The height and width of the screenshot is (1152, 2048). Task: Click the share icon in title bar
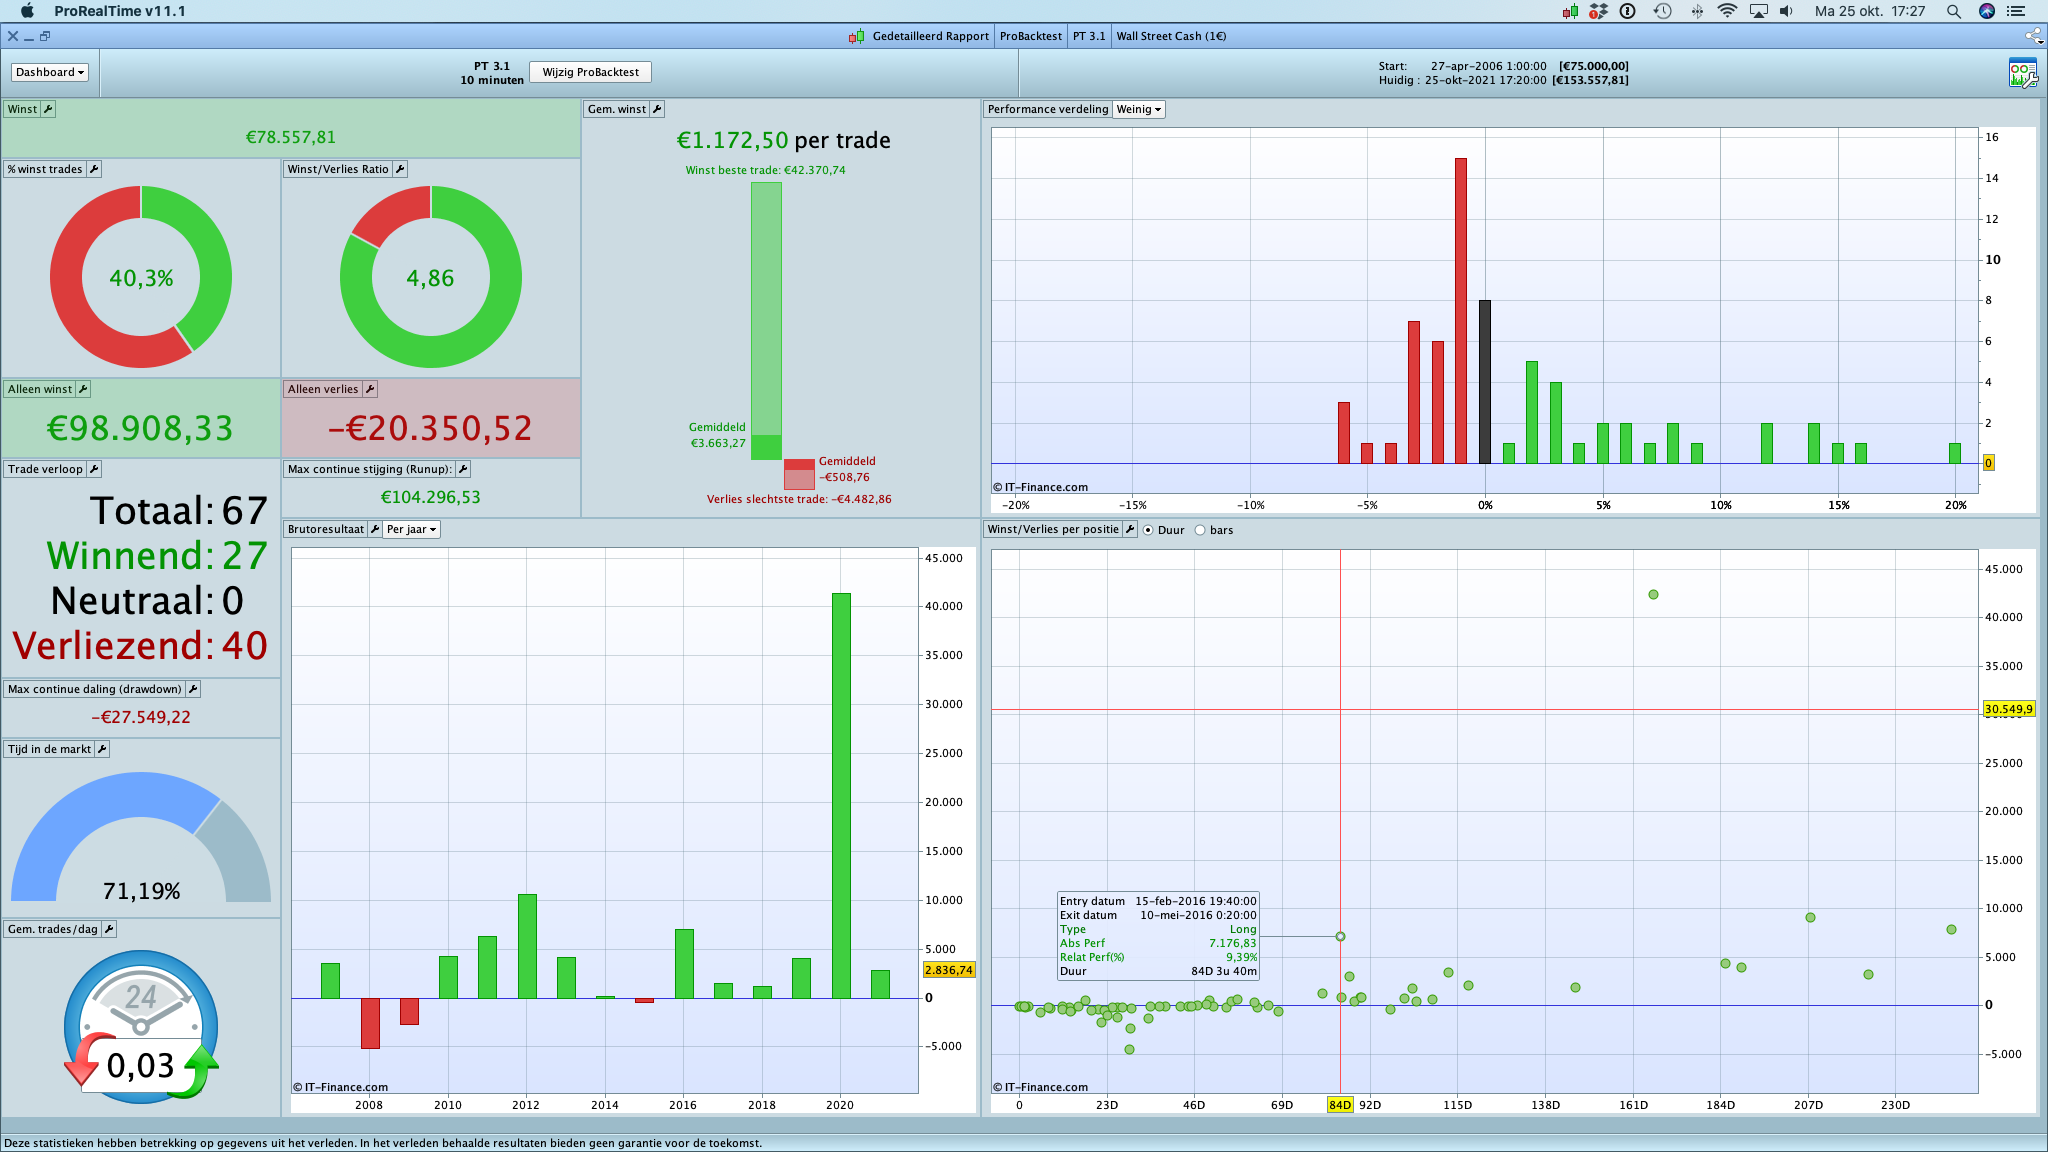(2033, 36)
